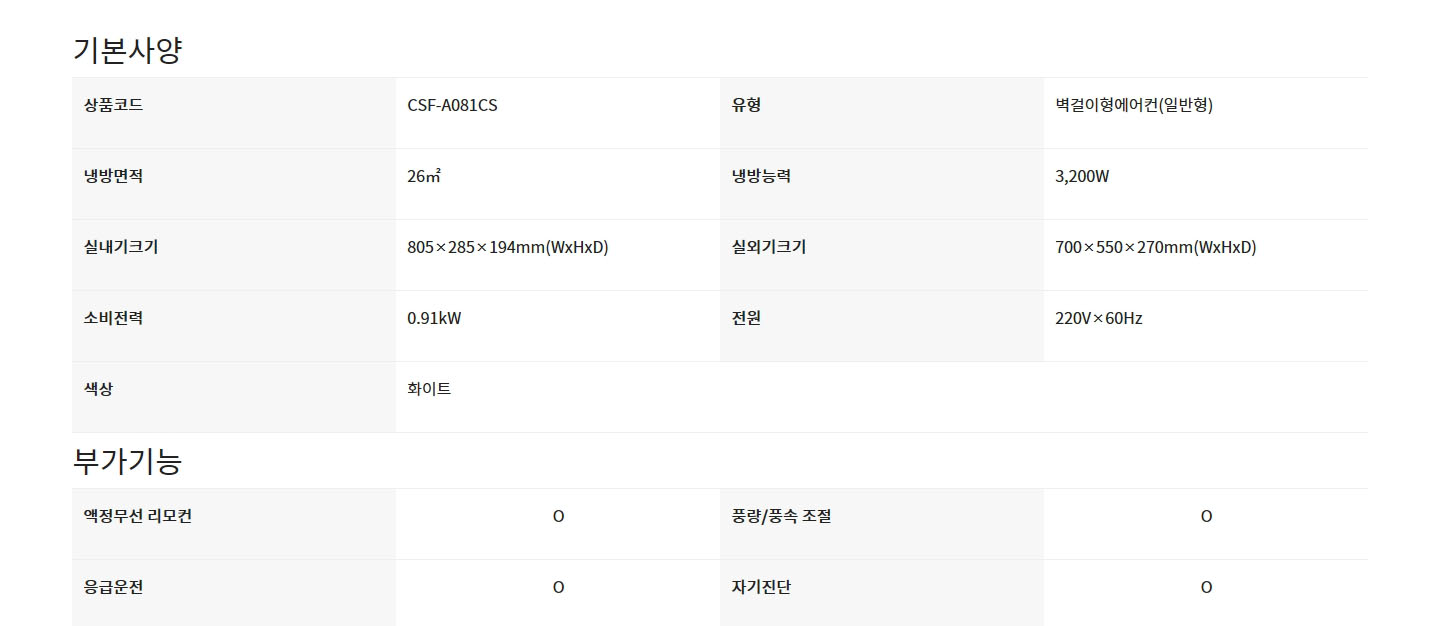Click the 실외기크기 label cell
1440x626 pixels.
(882, 255)
